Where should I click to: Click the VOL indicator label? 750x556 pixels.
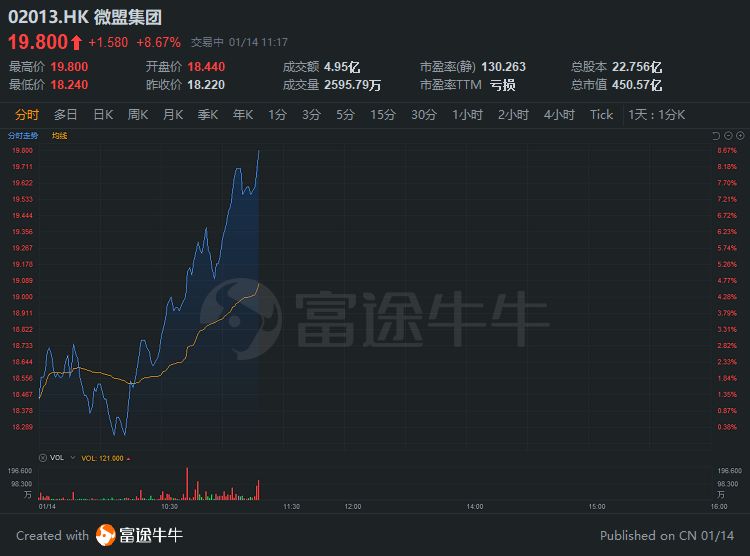[x=57, y=458]
